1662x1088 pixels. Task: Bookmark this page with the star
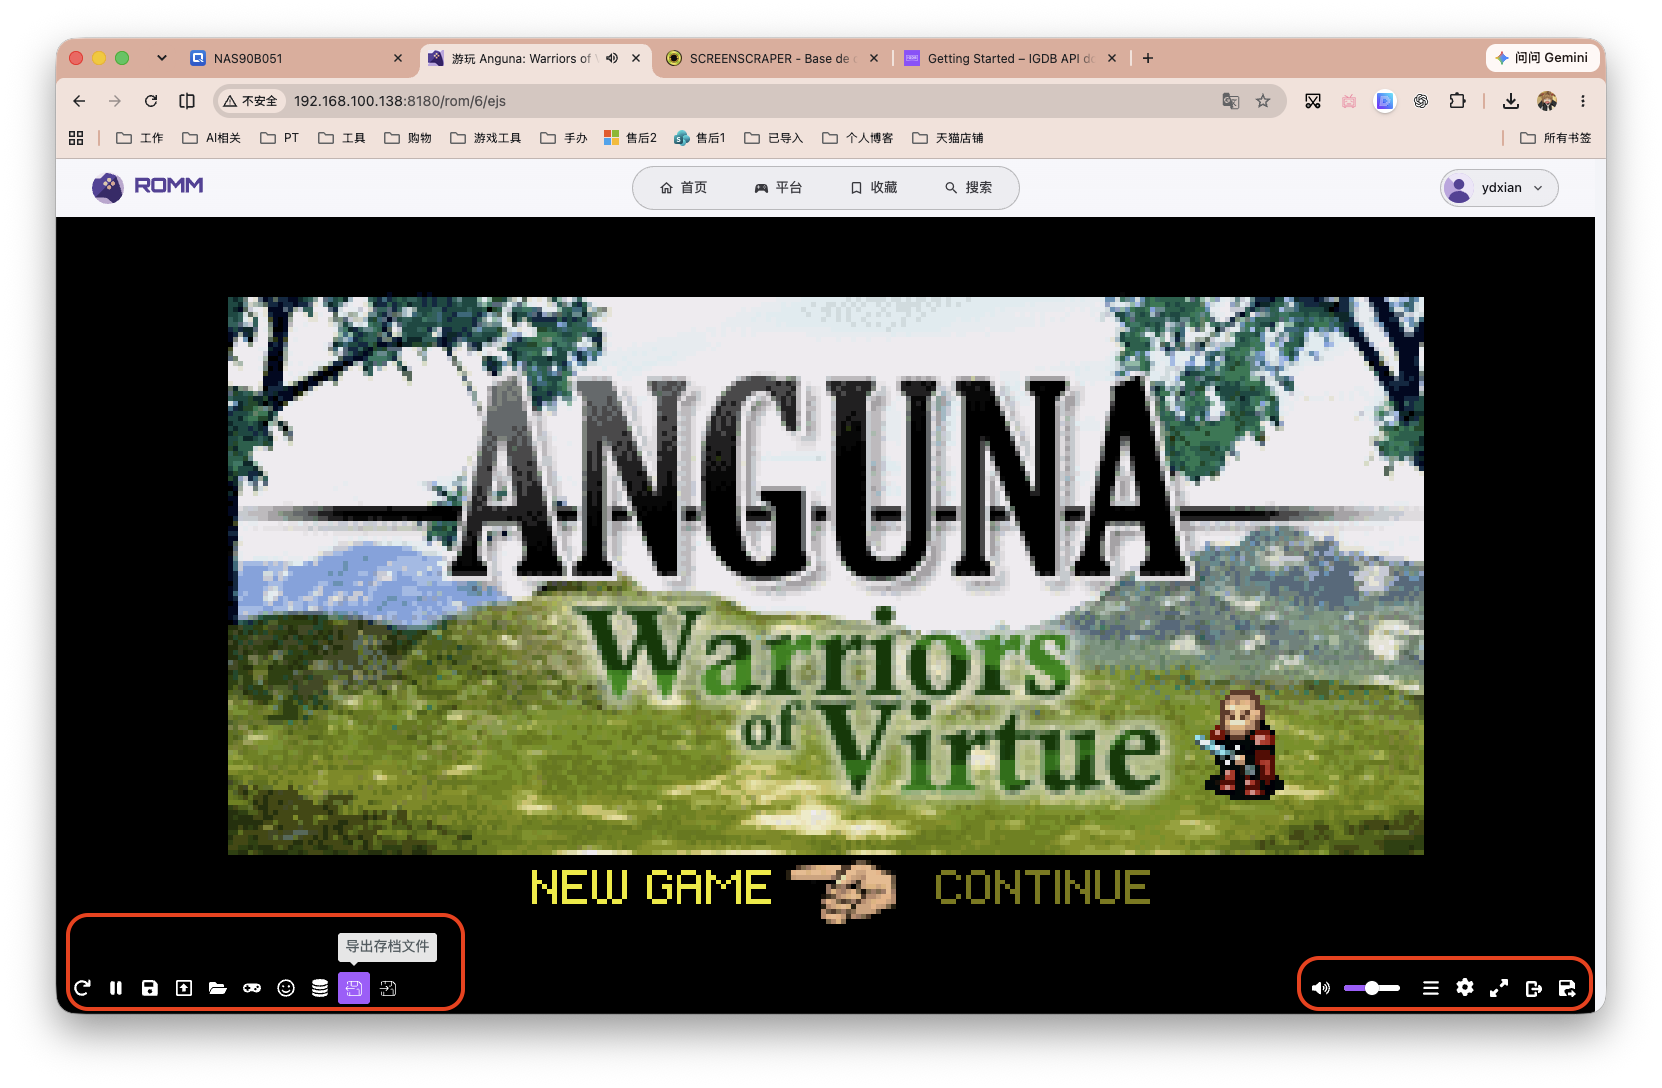pos(1264,101)
